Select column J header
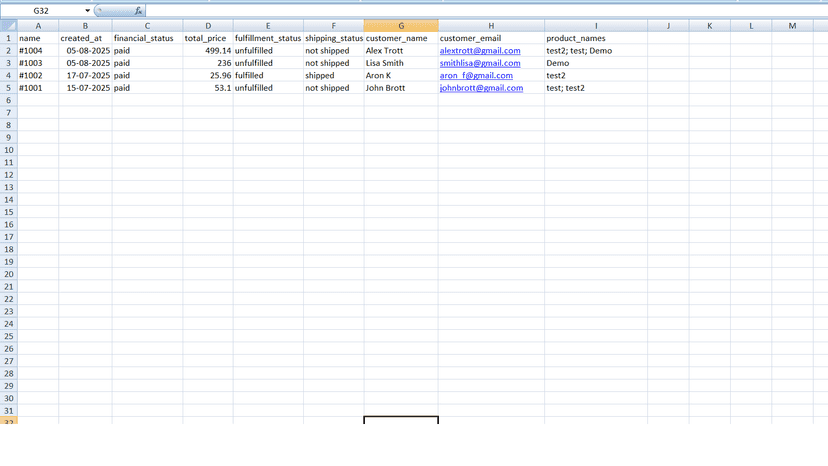Viewport: 828px width, 466px height. [669, 25]
